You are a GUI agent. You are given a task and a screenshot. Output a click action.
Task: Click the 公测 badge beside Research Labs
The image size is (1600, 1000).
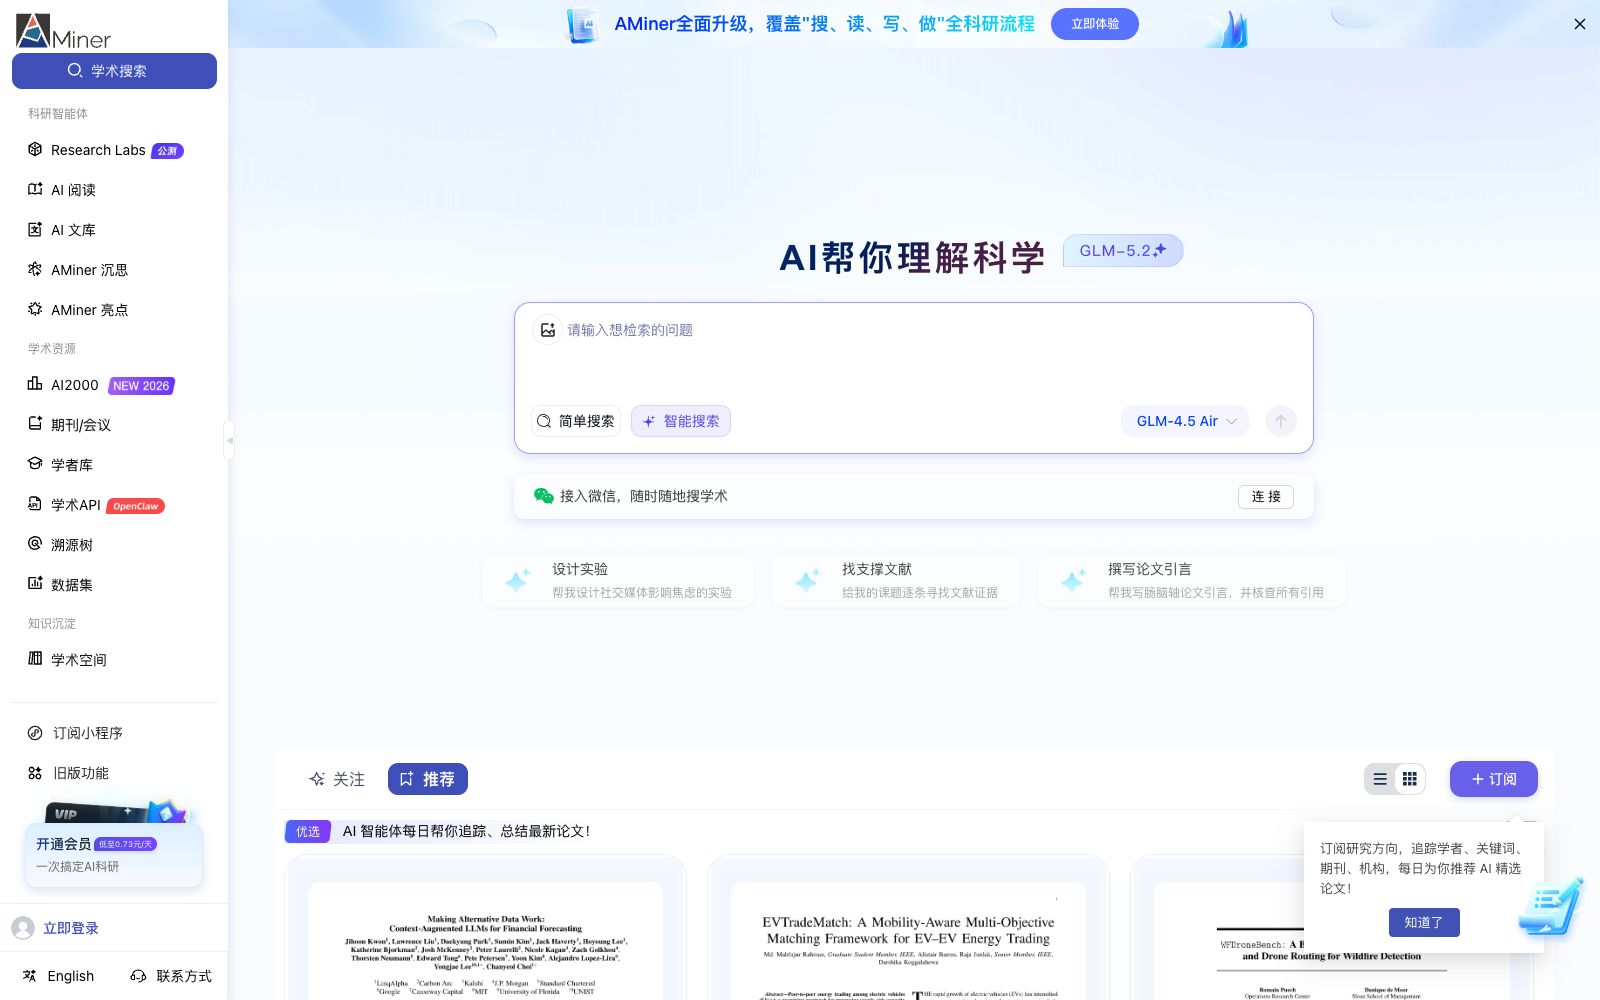tap(167, 151)
